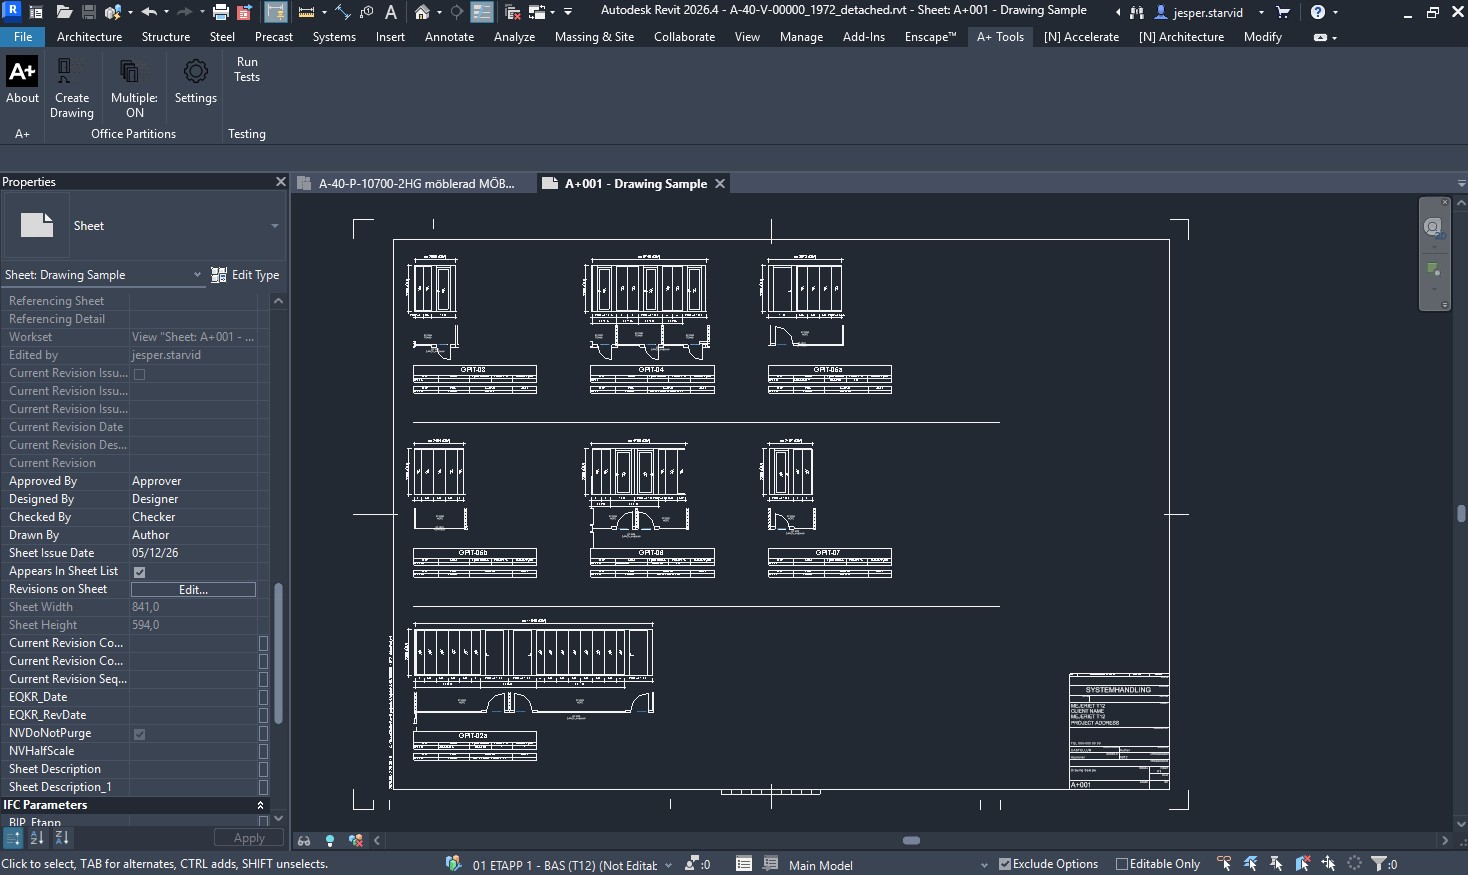Click the Tag by Category icon
This screenshot has width=1468, height=875.
point(367,12)
